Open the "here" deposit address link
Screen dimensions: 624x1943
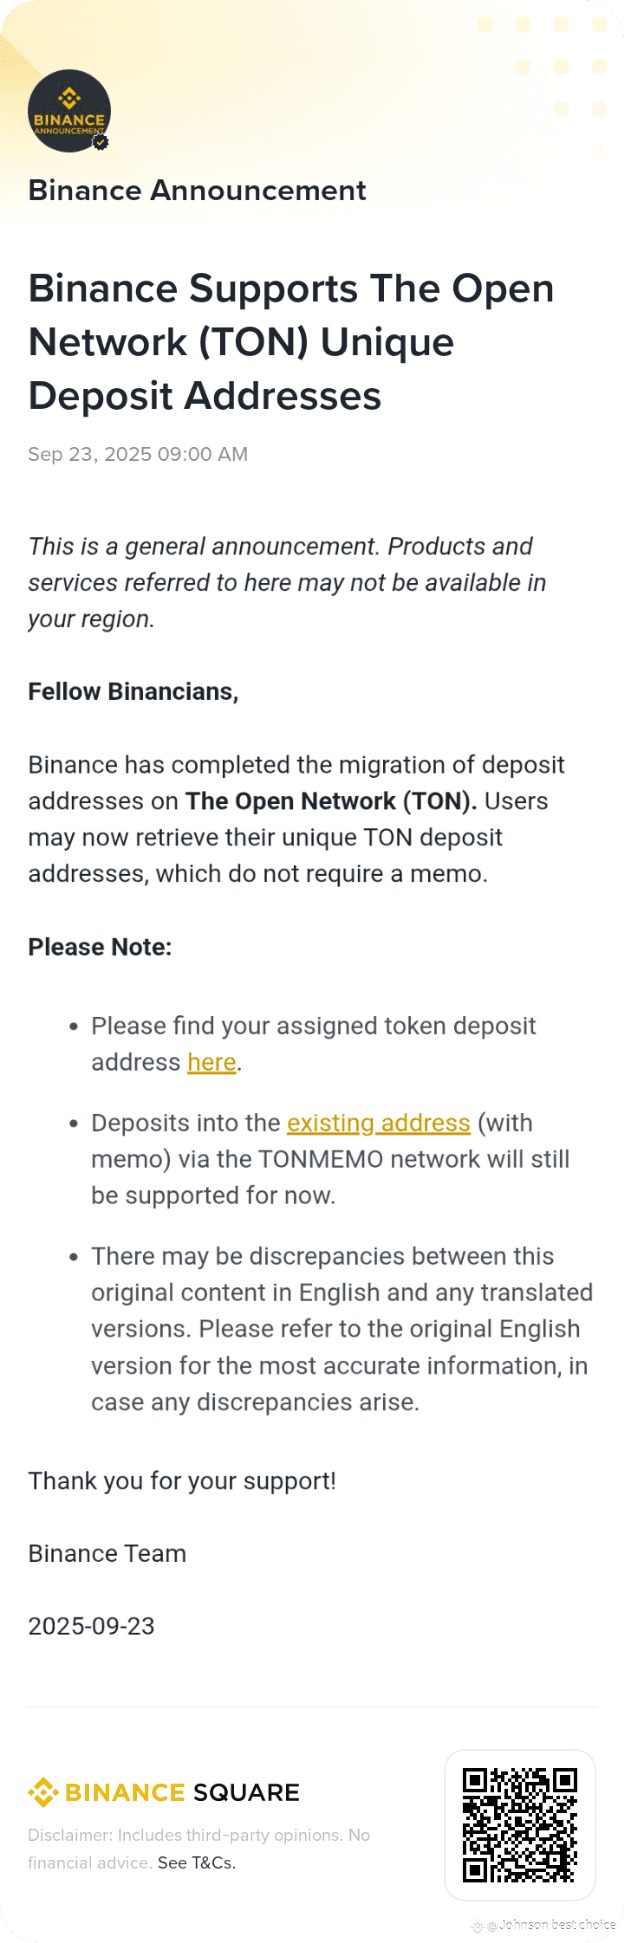[212, 1062]
